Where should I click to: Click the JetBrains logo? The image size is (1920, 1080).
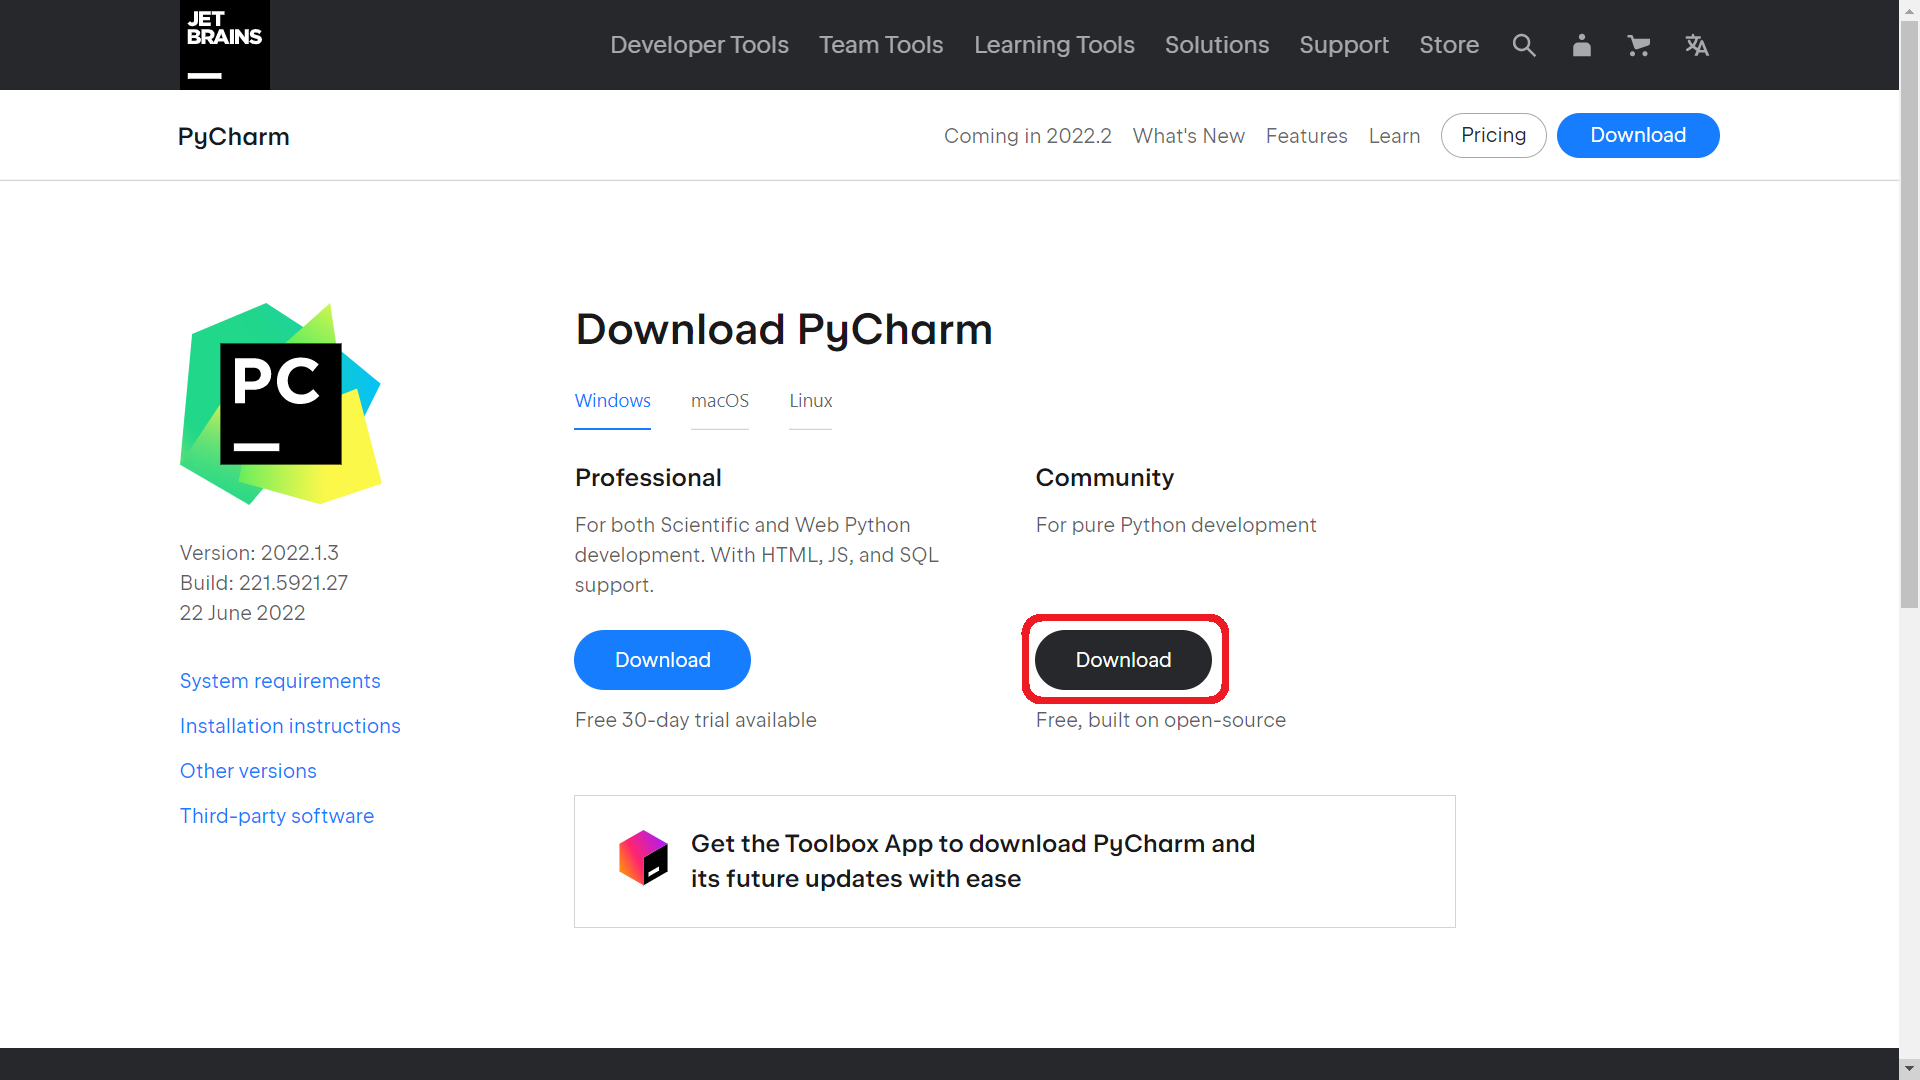click(x=224, y=45)
